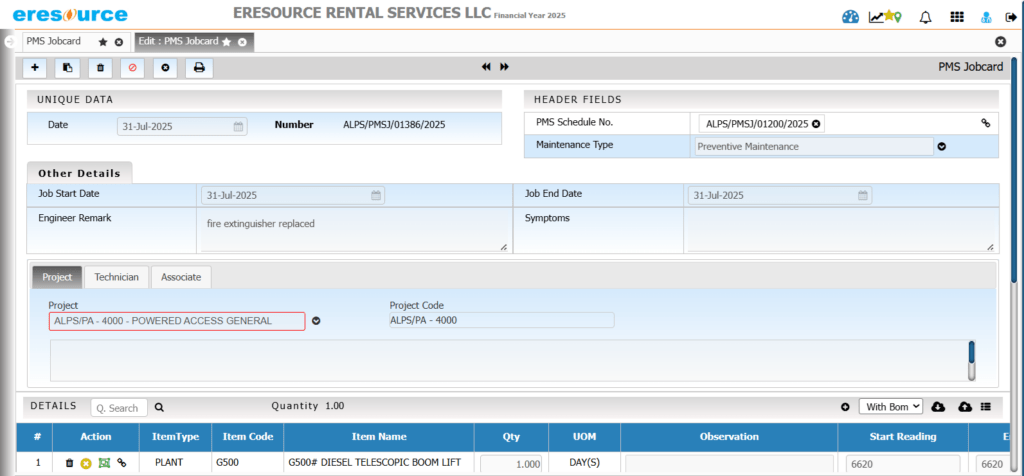Toggle star on Edit : PMS Jobcard tab

click(227, 42)
